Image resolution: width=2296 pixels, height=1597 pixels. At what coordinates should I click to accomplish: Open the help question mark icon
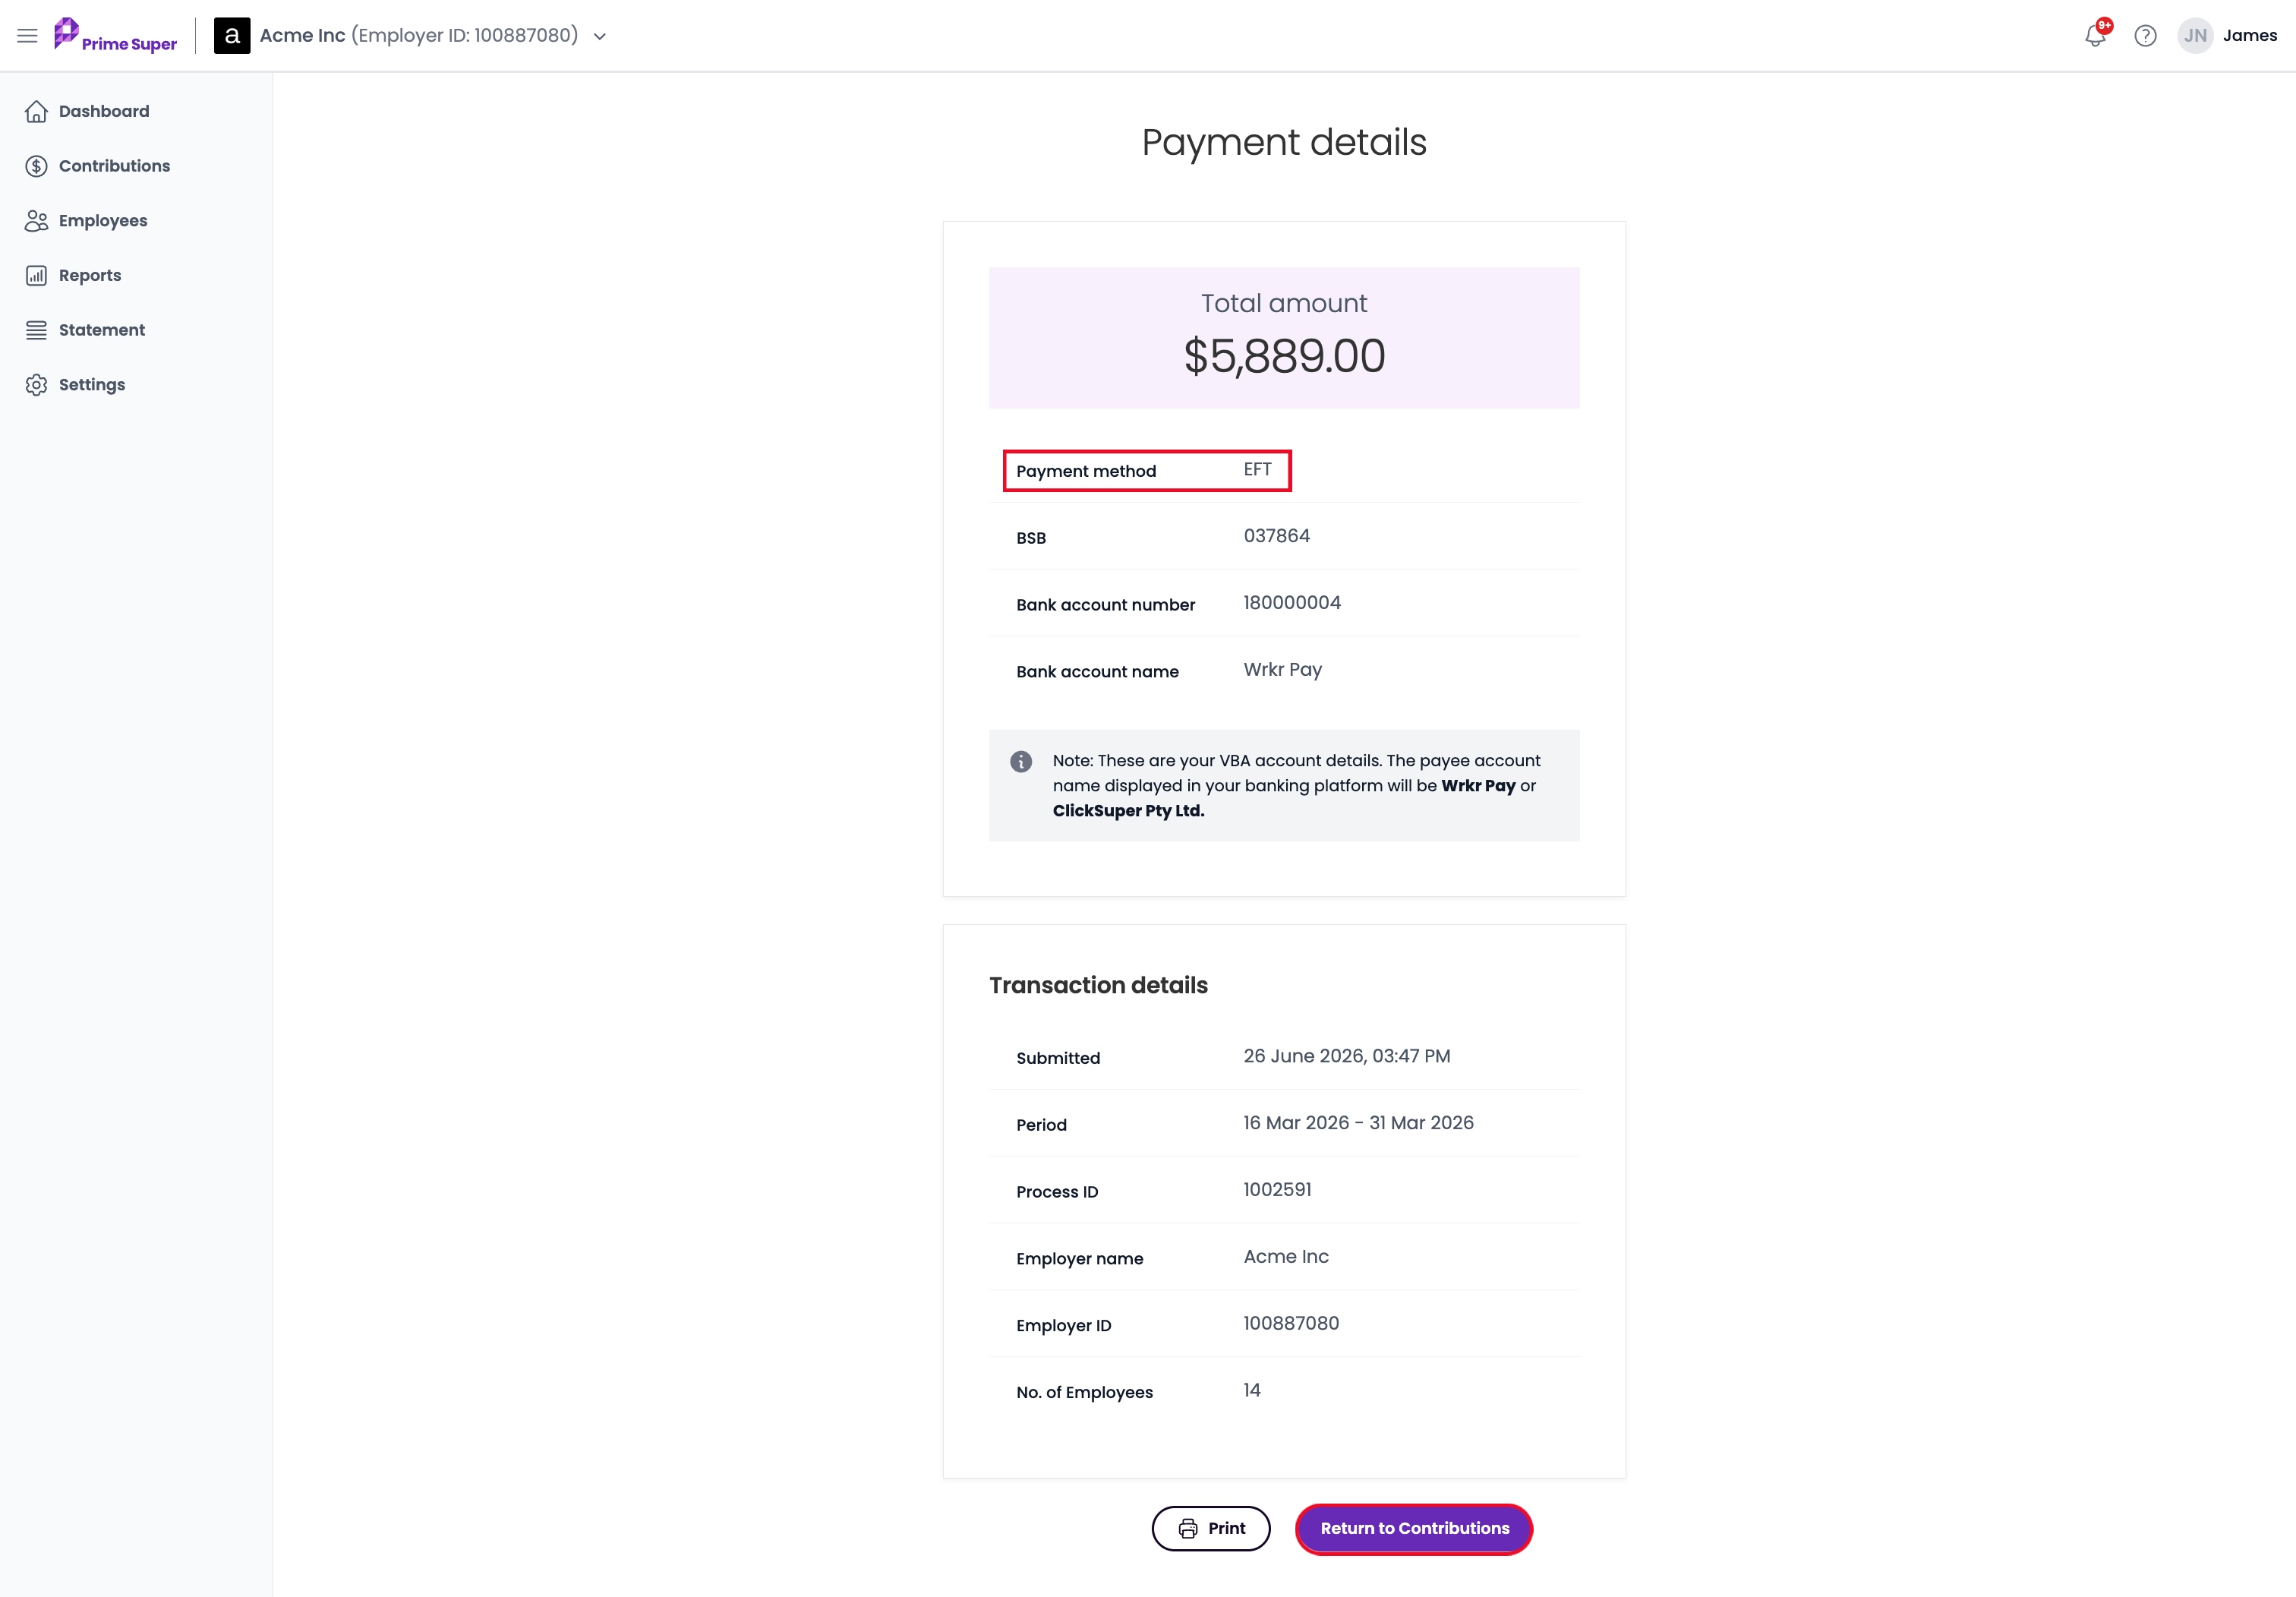click(x=2145, y=36)
